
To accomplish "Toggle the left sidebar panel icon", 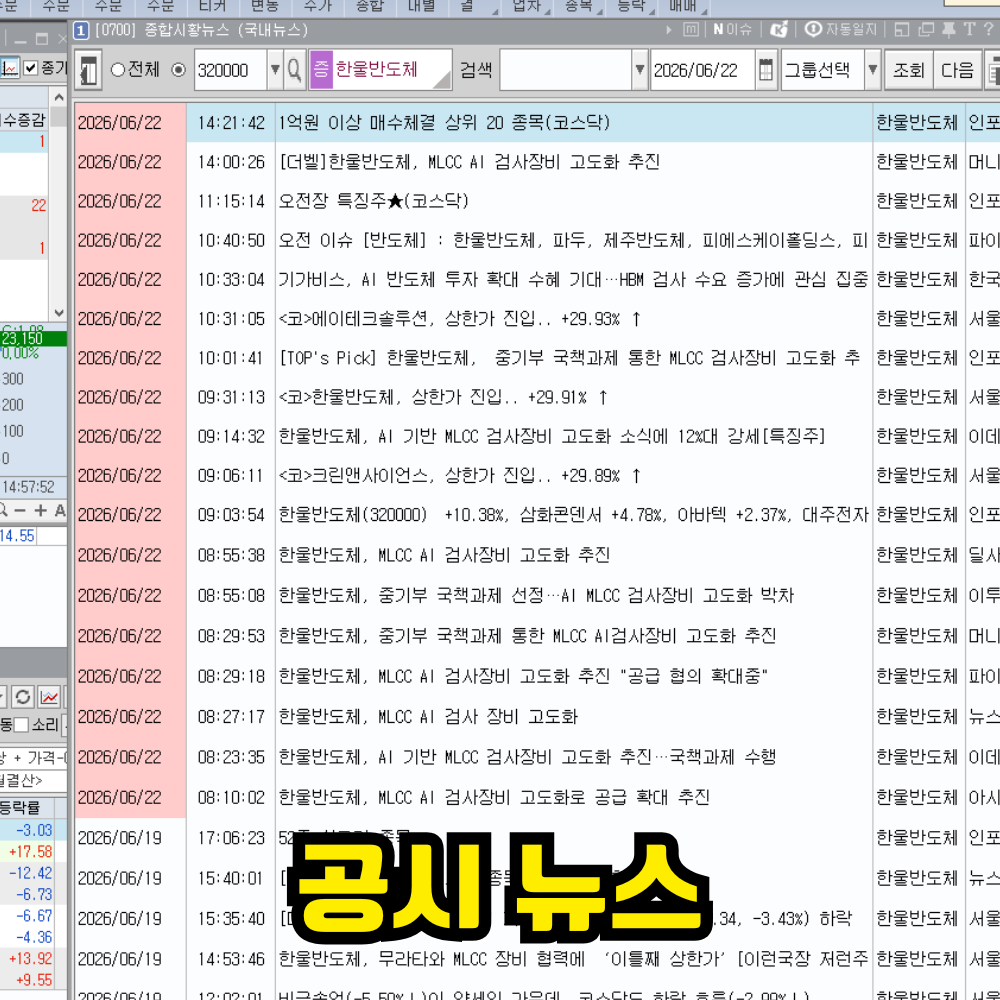I will tap(88, 70).
